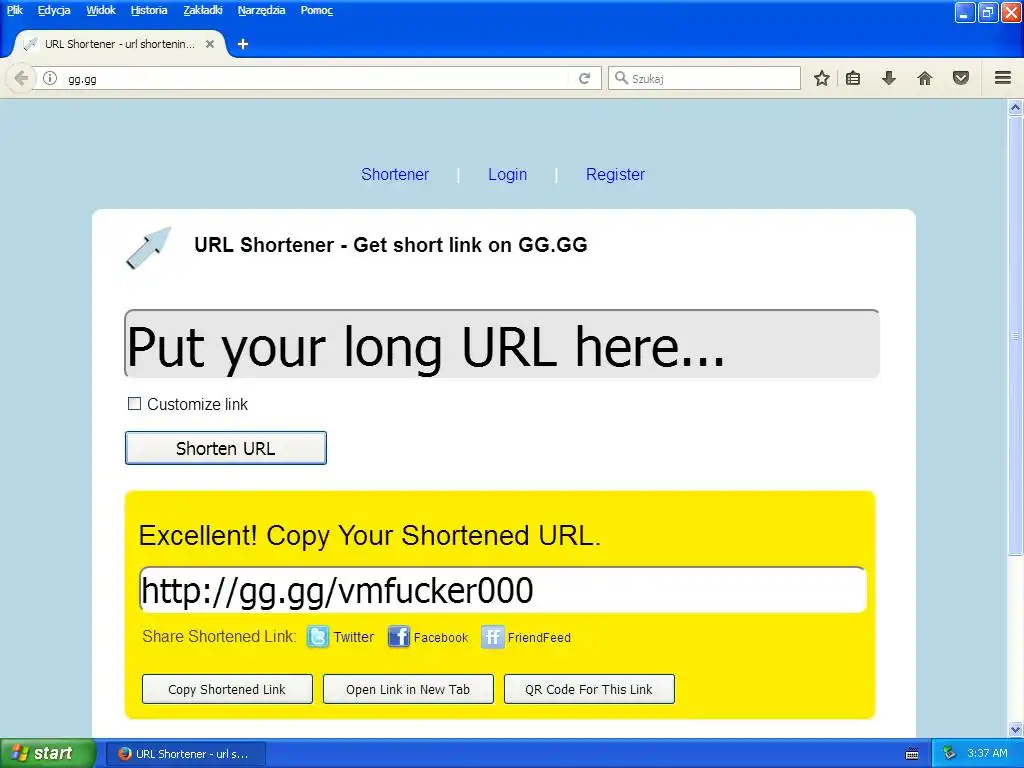Click the browser back arrow button
This screenshot has height=768, width=1024.
click(20, 78)
